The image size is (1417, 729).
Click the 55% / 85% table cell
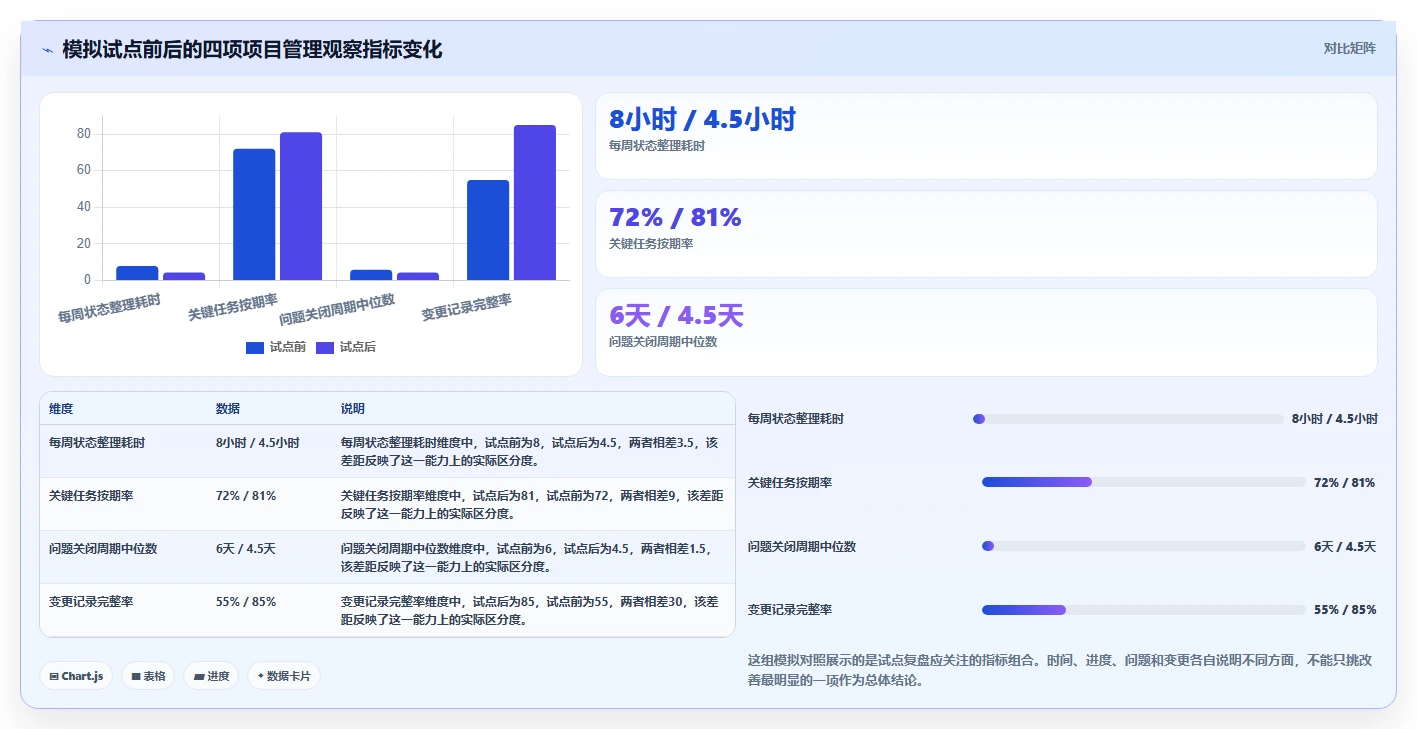246,602
